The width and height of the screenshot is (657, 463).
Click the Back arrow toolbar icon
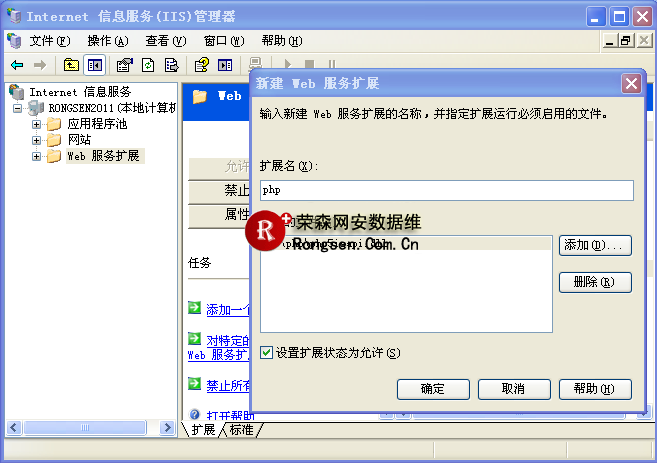[17, 65]
